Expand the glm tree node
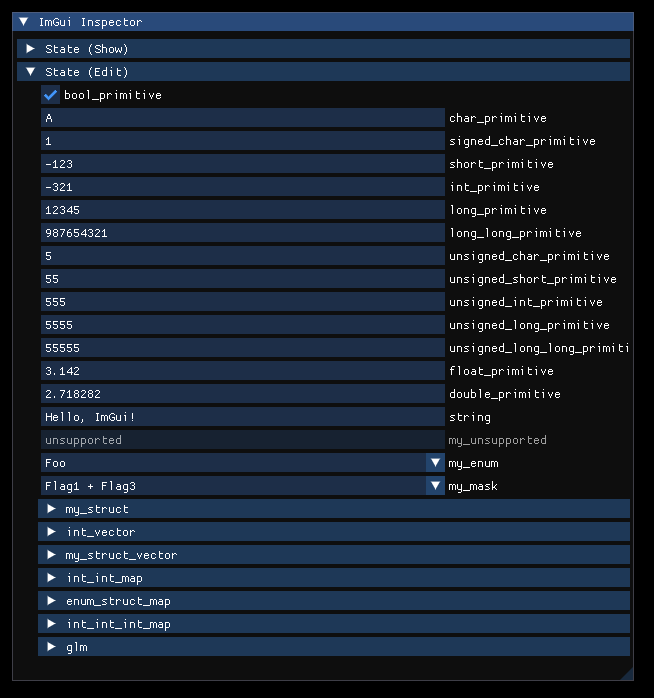654x698 pixels. (51, 647)
